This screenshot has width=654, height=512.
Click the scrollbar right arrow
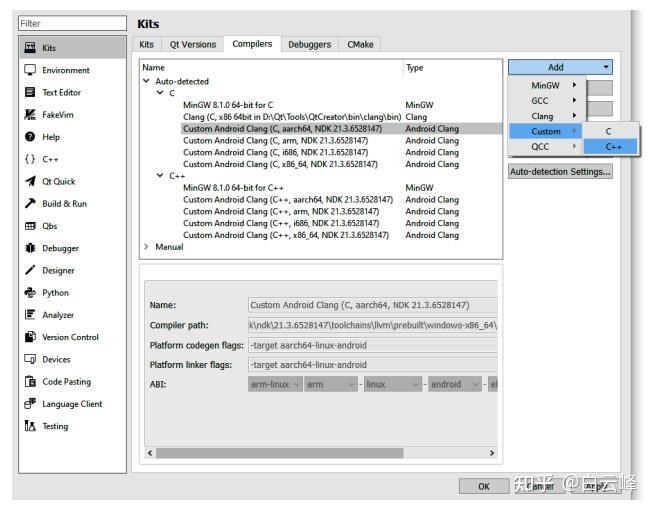coord(492,453)
